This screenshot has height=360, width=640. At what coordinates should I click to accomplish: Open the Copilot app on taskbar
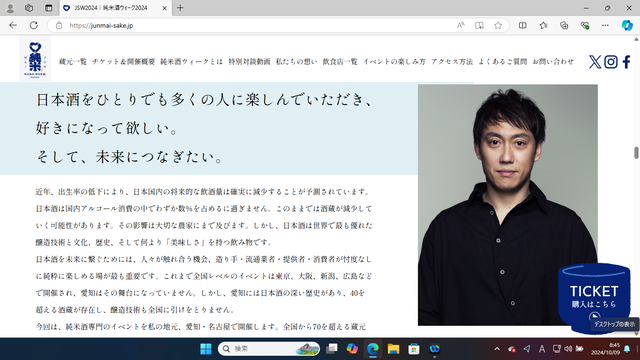pos(352,349)
